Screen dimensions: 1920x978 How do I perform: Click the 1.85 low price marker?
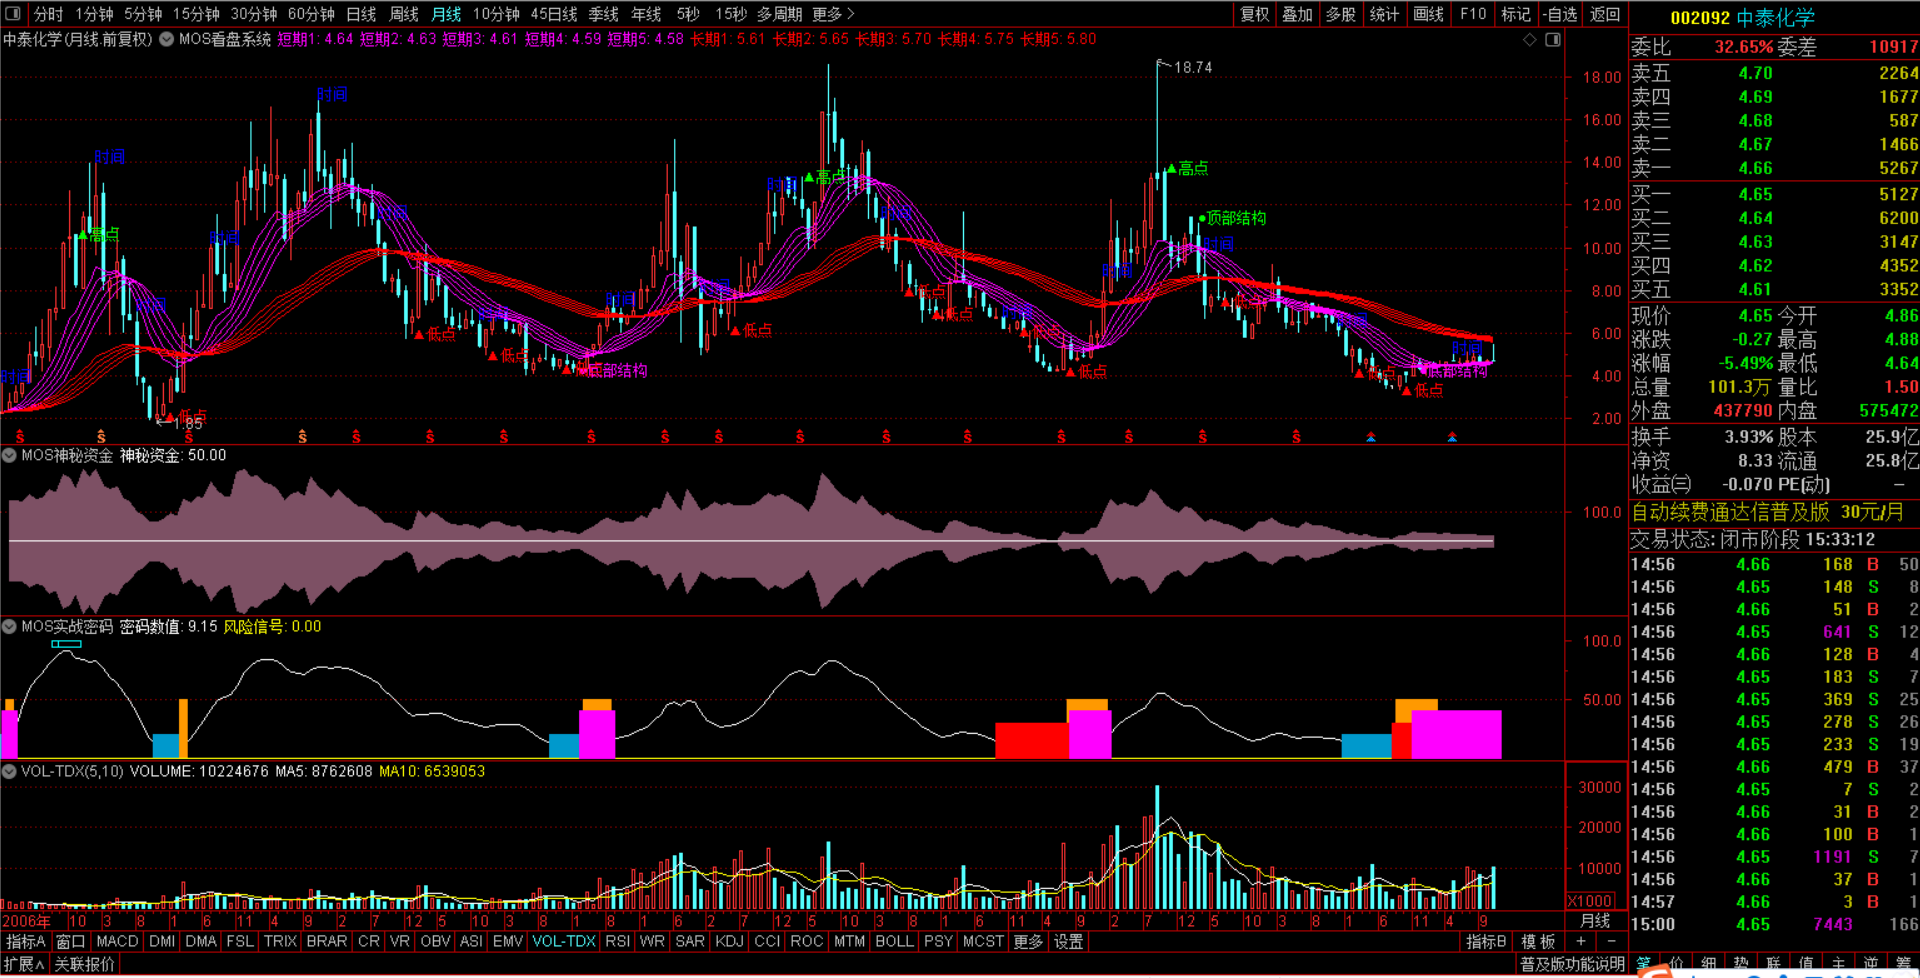pyautogui.click(x=187, y=424)
